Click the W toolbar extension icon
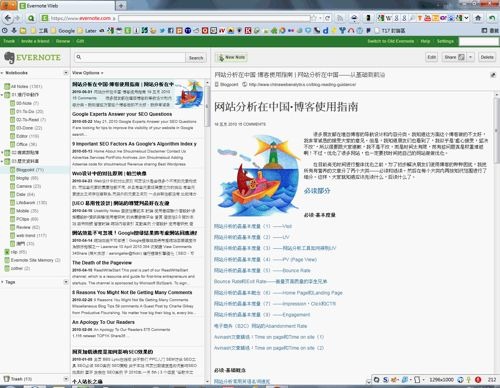This screenshot has width=500, height=388. coord(388,18)
